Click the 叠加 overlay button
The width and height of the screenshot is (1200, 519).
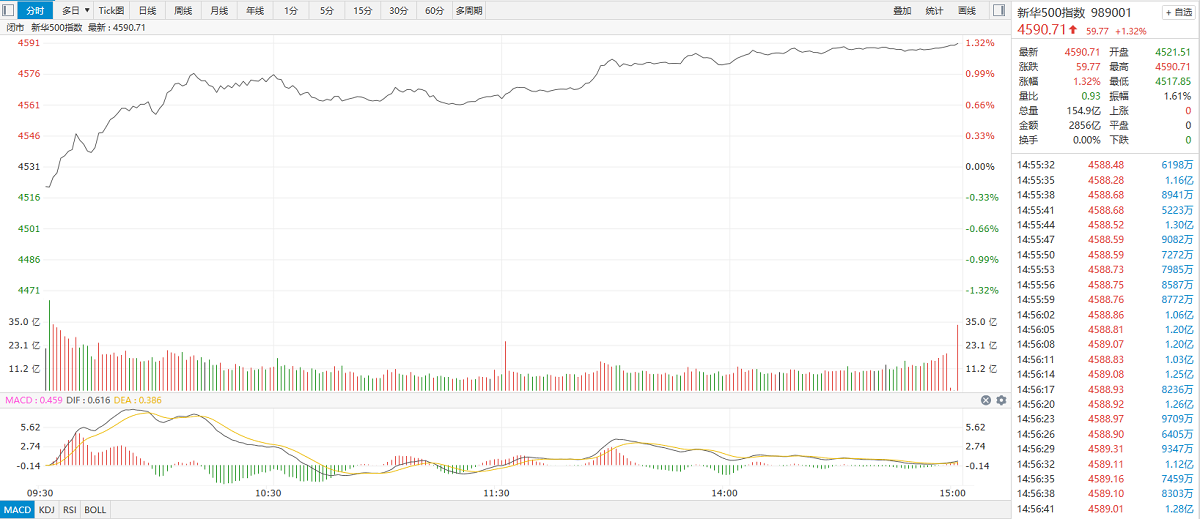tap(902, 10)
